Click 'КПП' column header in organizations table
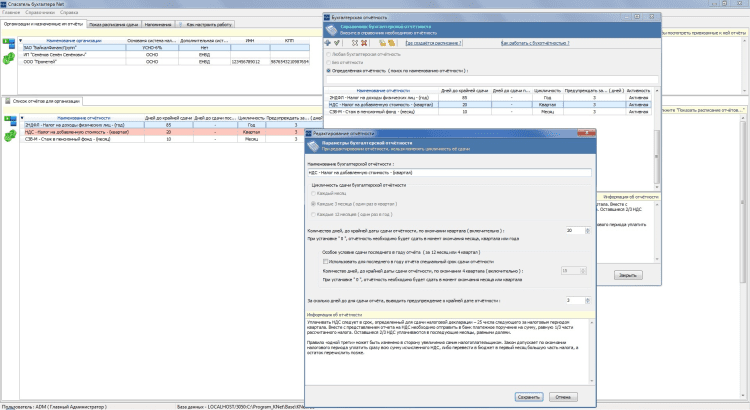The width and height of the screenshot is (750, 410). coord(289,41)
